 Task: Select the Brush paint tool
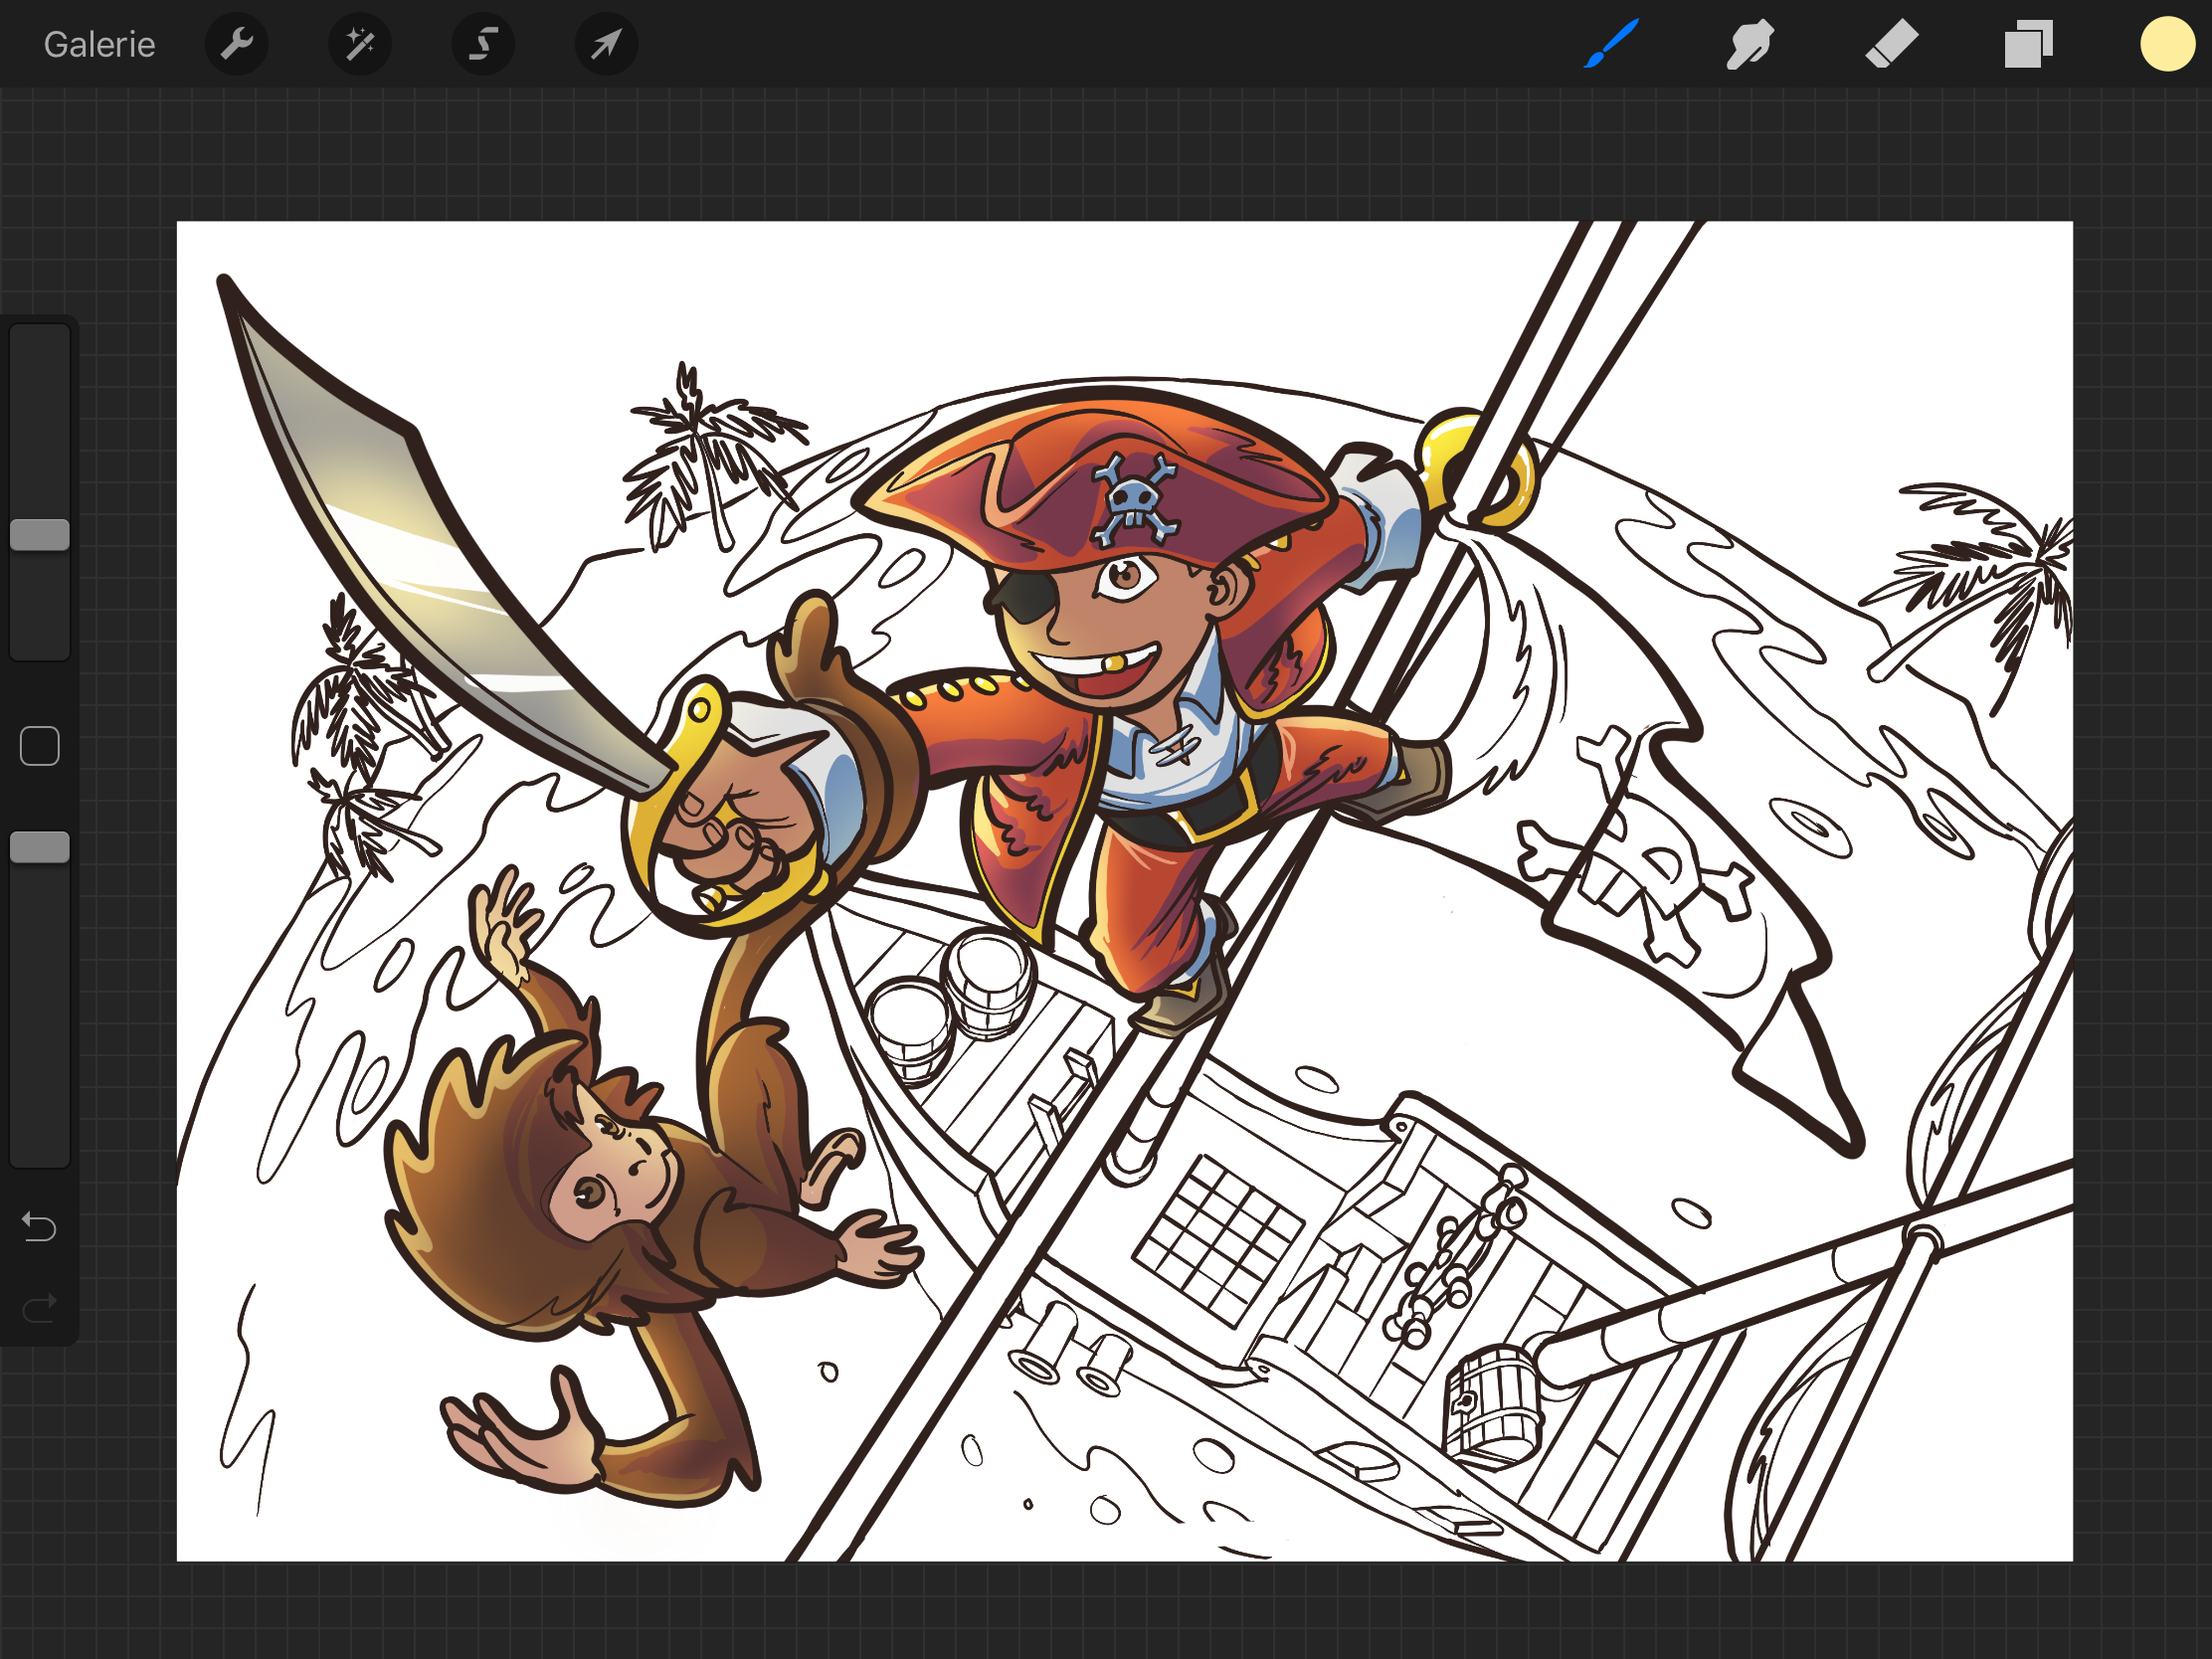tap(1611, 44)
